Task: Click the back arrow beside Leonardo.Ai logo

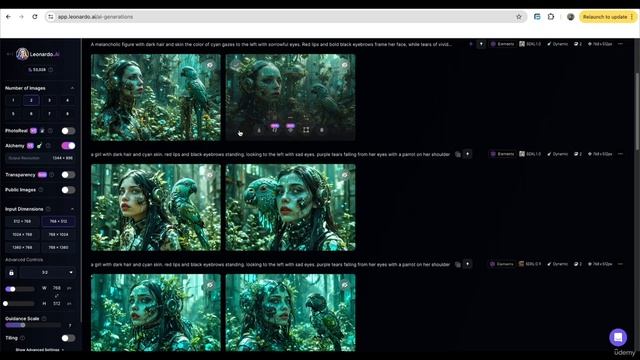Action: [9, 54]
